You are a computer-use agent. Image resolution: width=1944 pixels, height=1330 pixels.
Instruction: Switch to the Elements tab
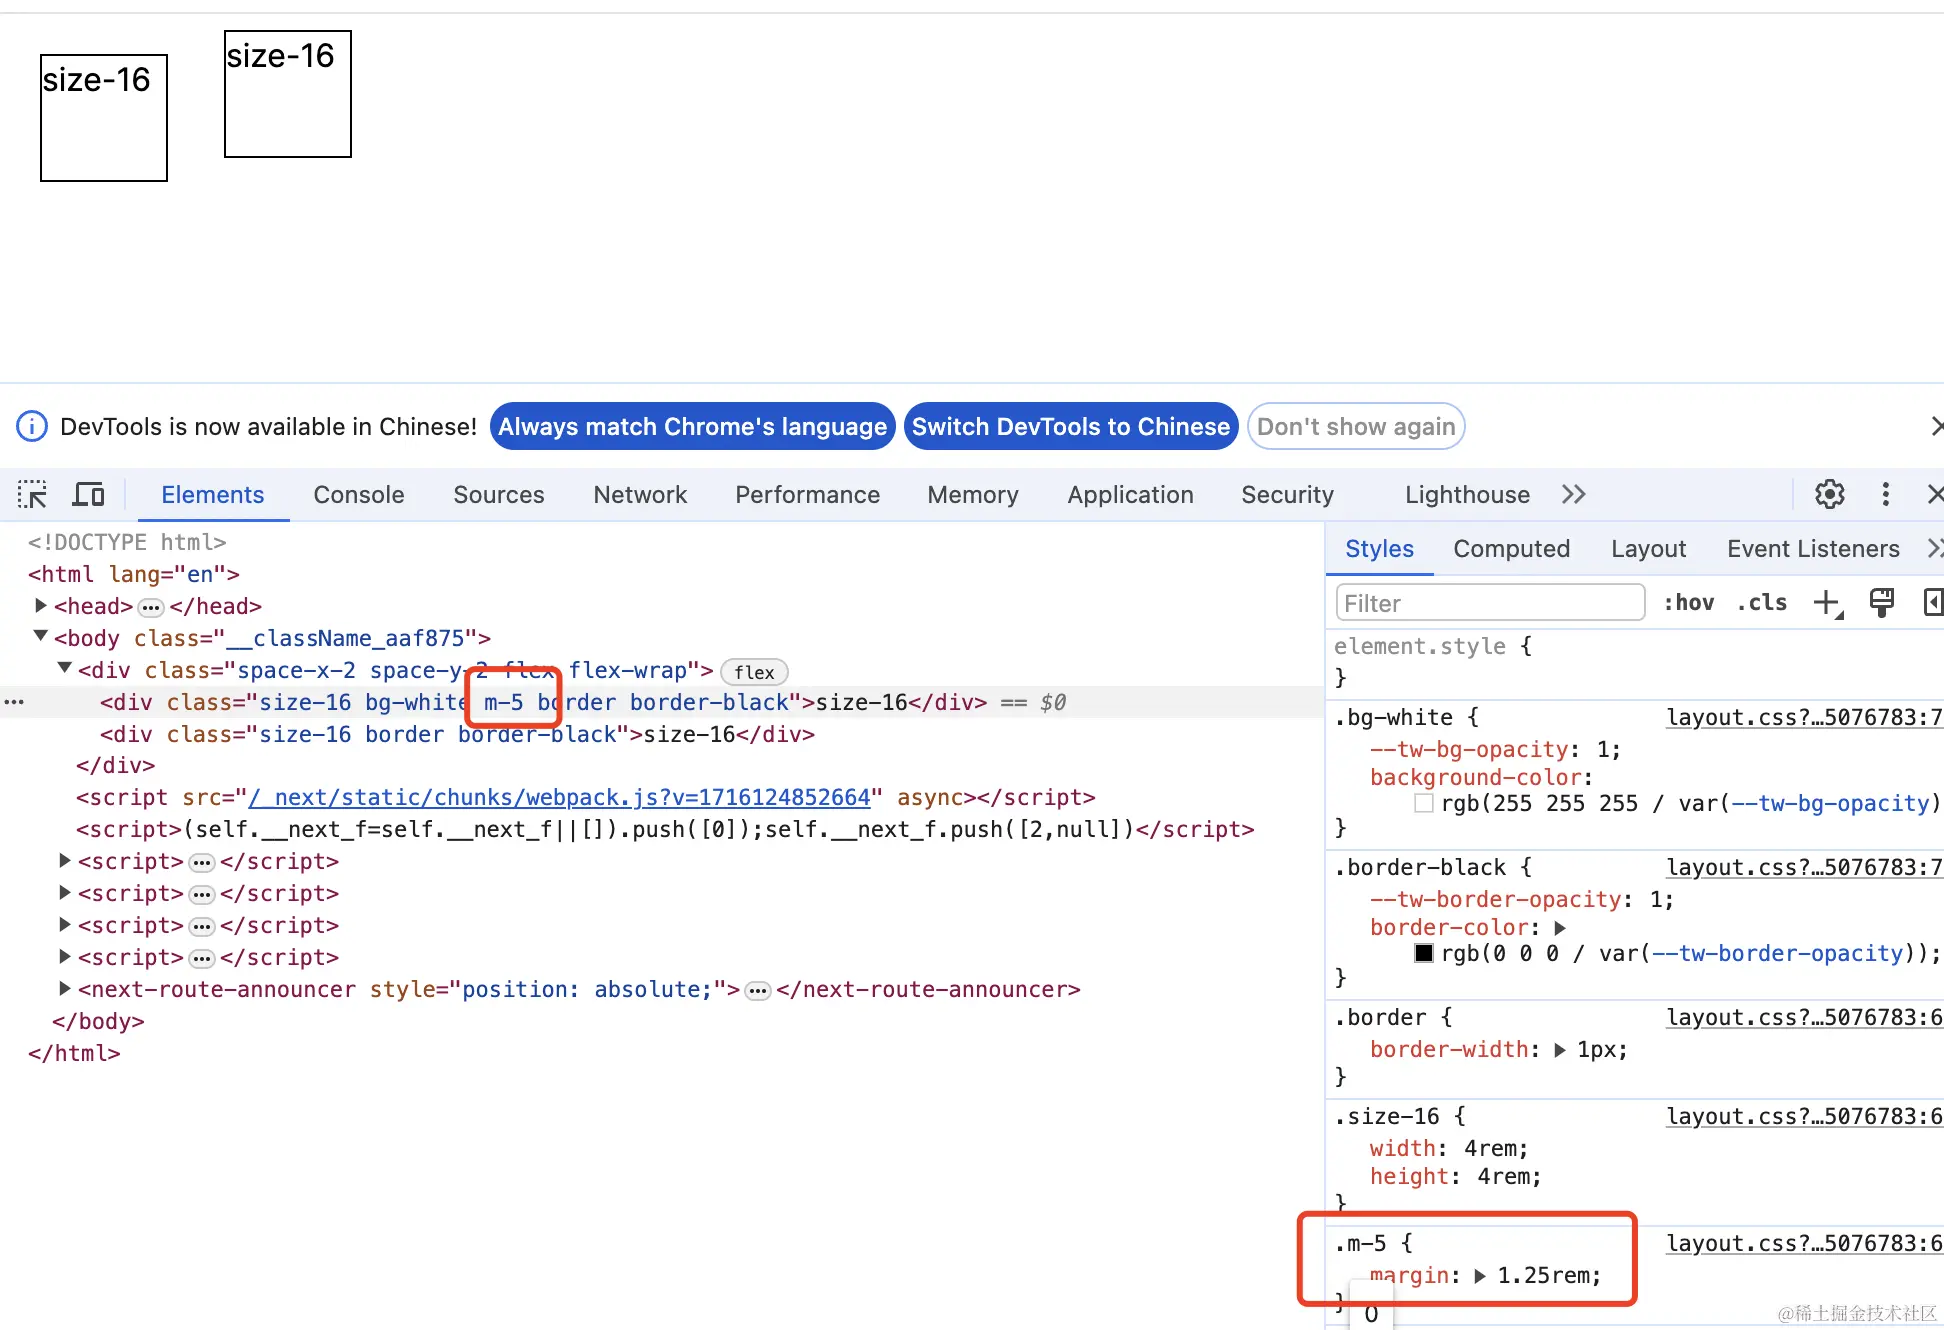213,495
